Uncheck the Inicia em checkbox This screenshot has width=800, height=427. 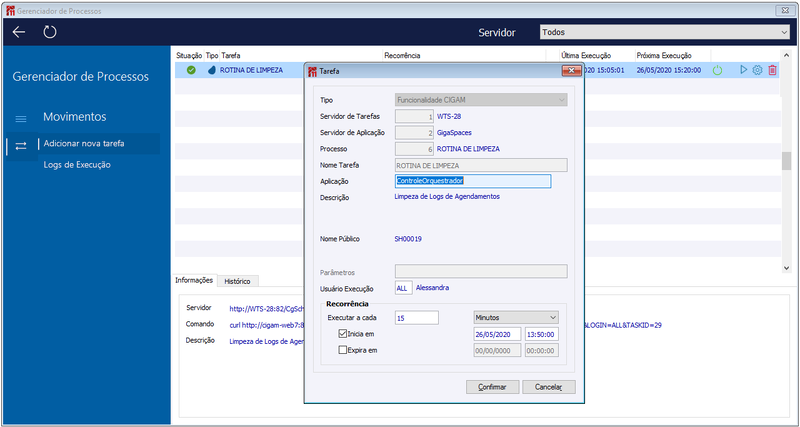pyautogui.click(x=342, y=334)
